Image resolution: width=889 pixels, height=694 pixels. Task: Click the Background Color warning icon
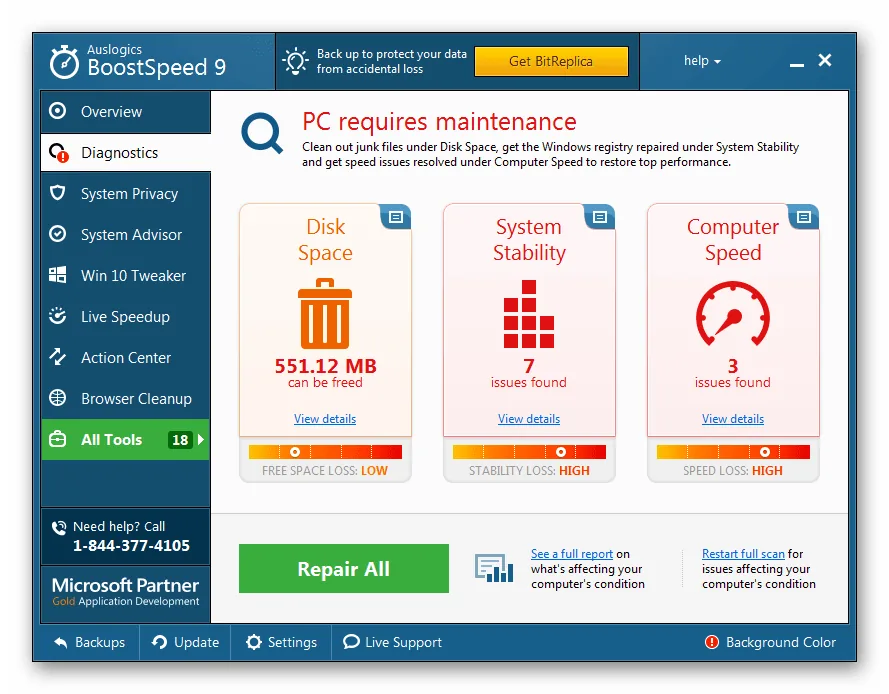pos(711,642)
